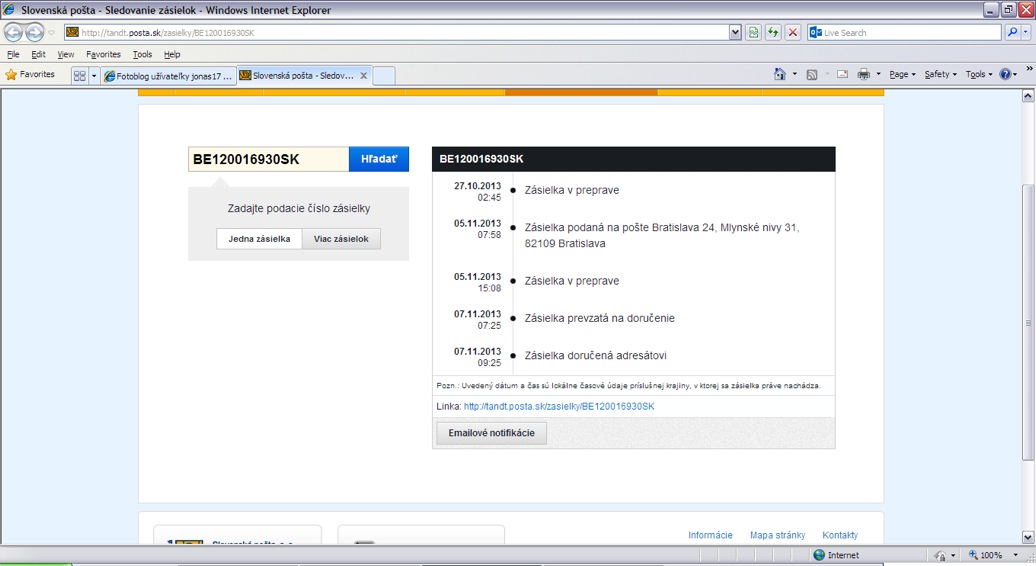Expand the Page dropdown menu

(902, 75)
